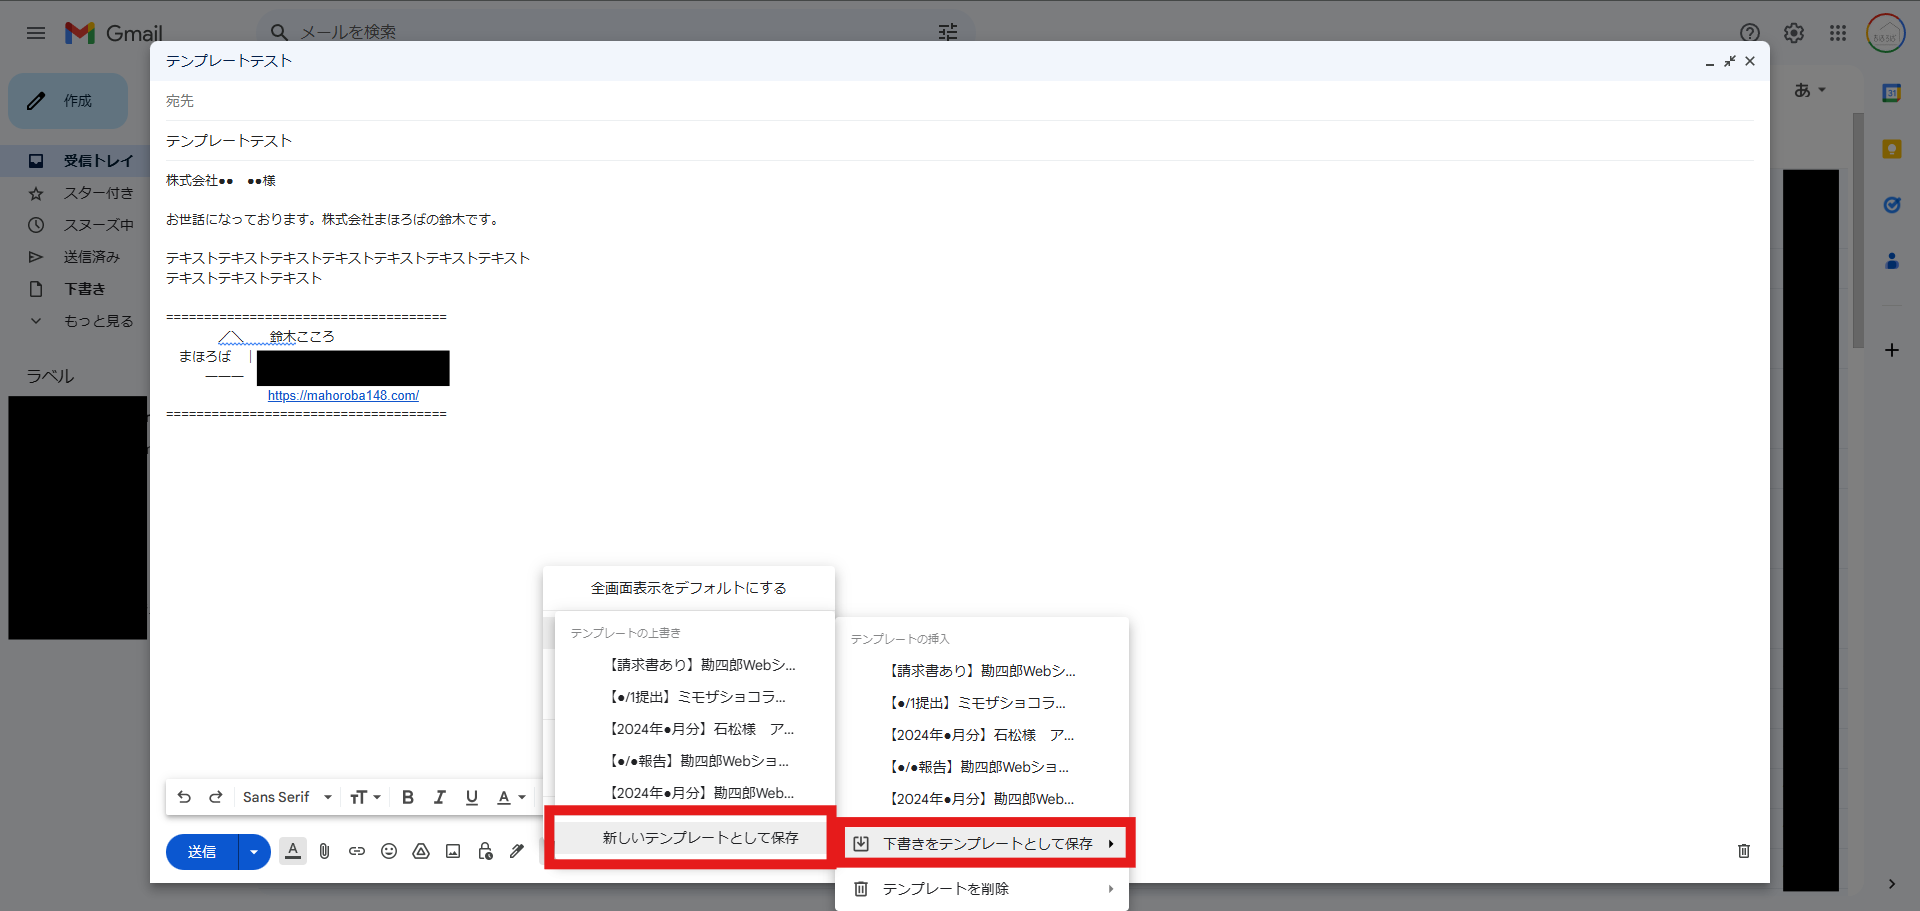Click the attach files paperclip icon

tap(325, 851)
